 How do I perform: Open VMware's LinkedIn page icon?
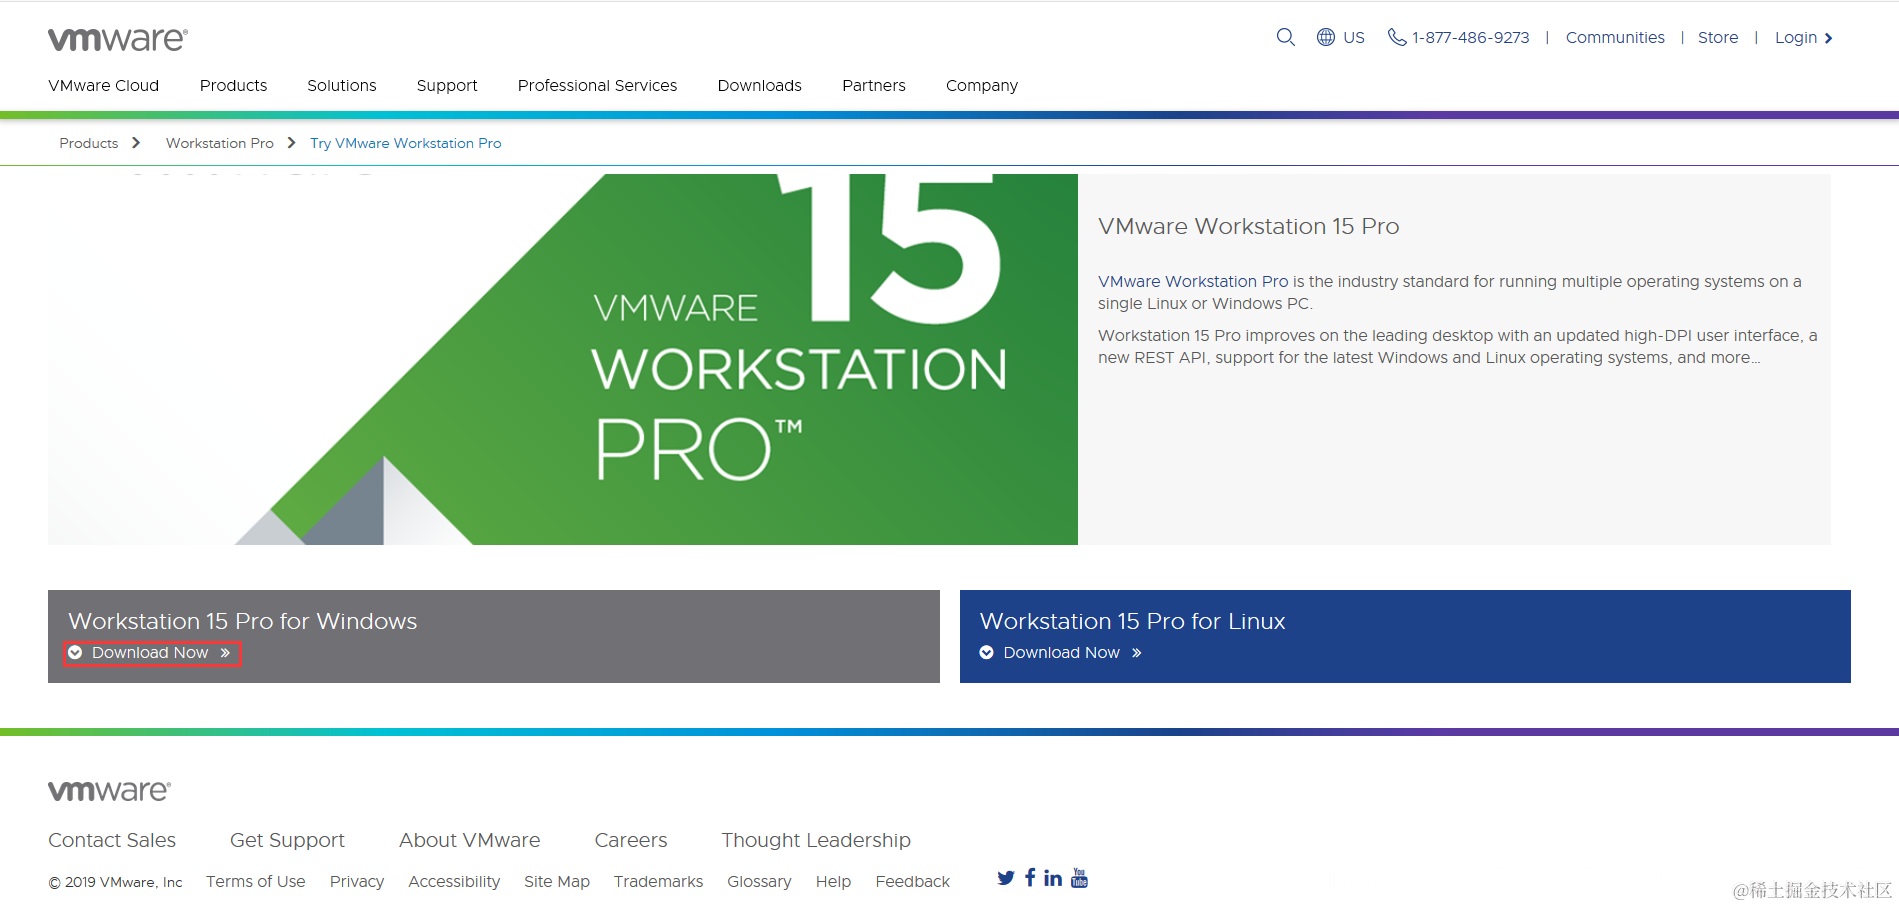(x=1053, y=878)
